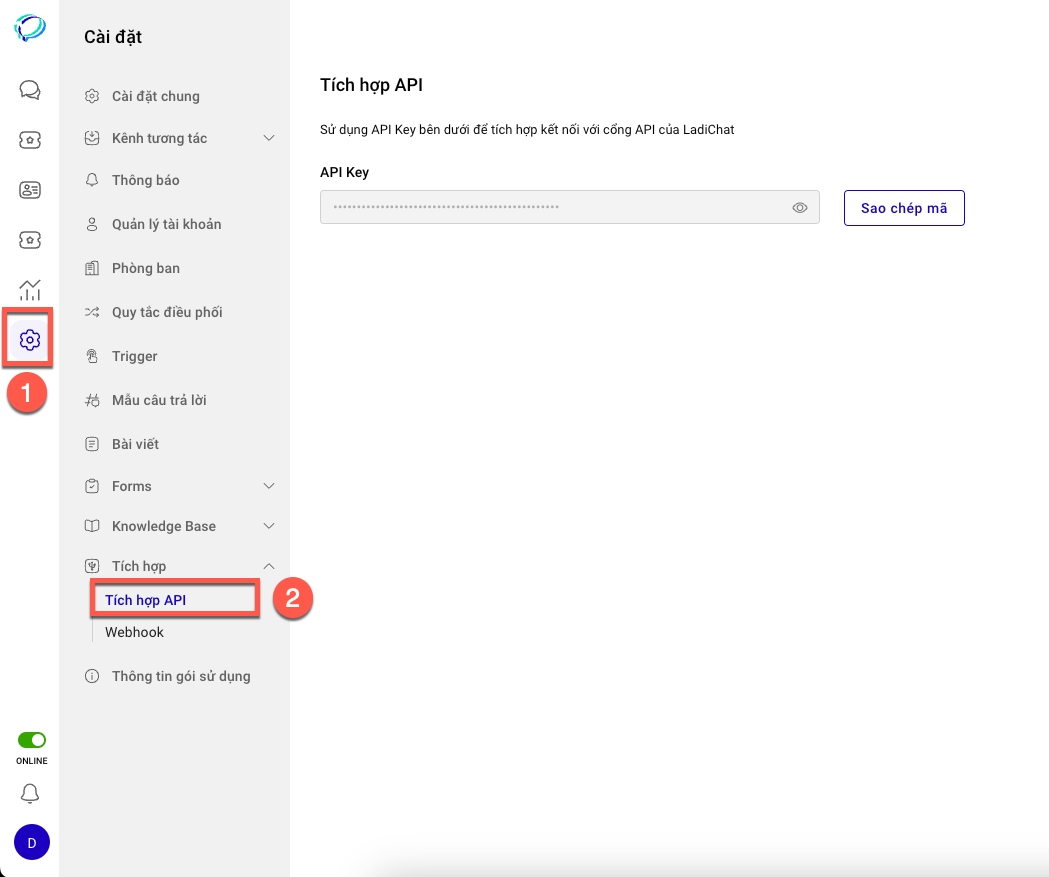Click the user avatar D
The height and width of the screenshot is (877, 1049).
click(31, 843)
